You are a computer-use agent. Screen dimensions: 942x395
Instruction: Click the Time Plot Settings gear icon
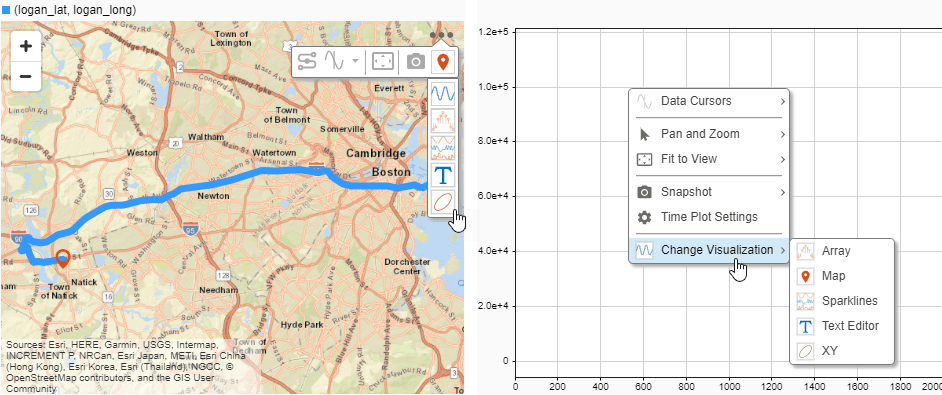point(645,217)
